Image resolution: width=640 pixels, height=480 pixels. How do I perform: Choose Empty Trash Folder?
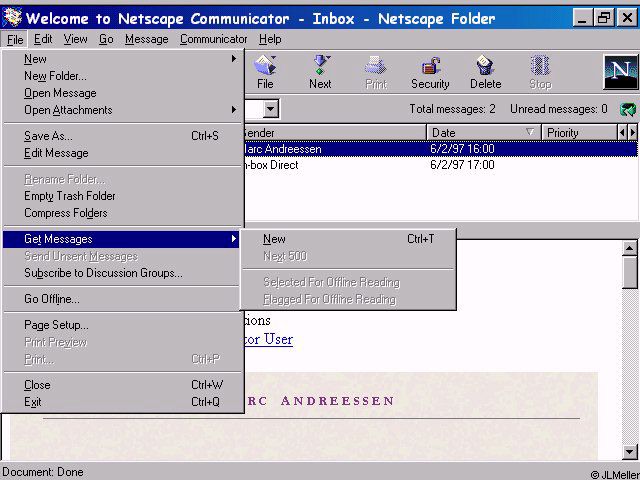click(121, 196)
